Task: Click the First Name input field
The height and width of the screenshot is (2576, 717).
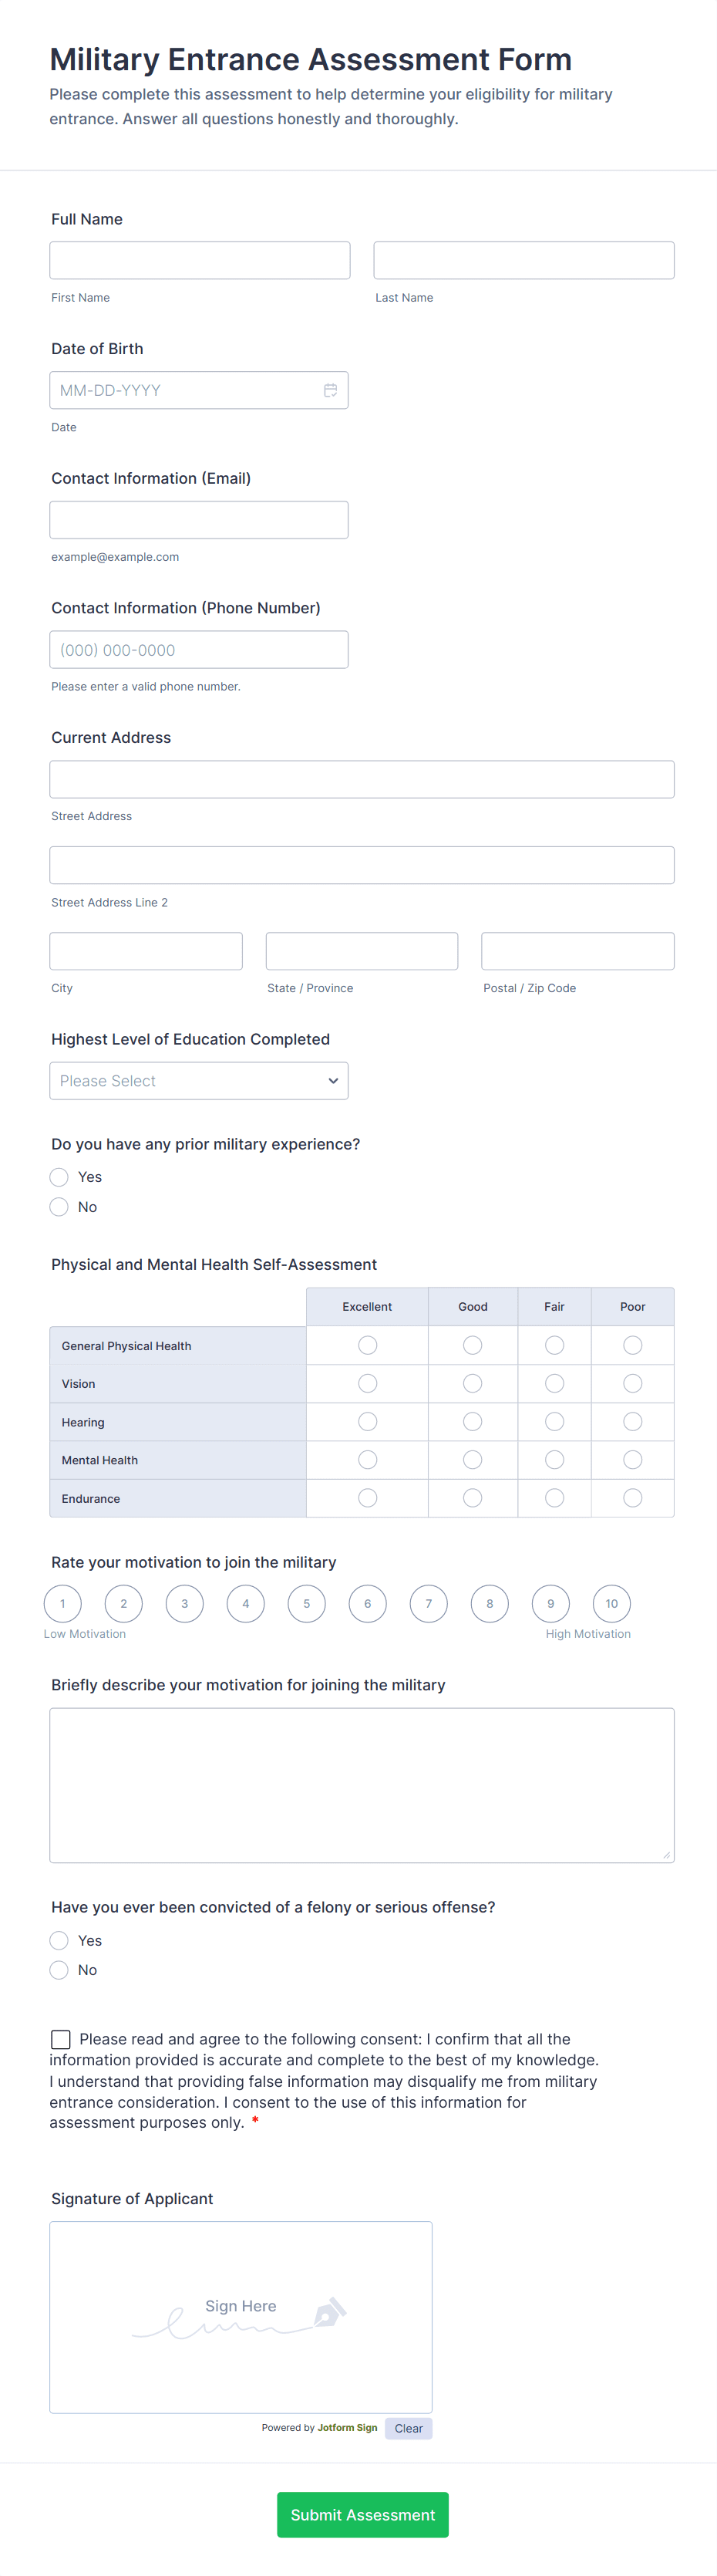Action: pos(199,260)
